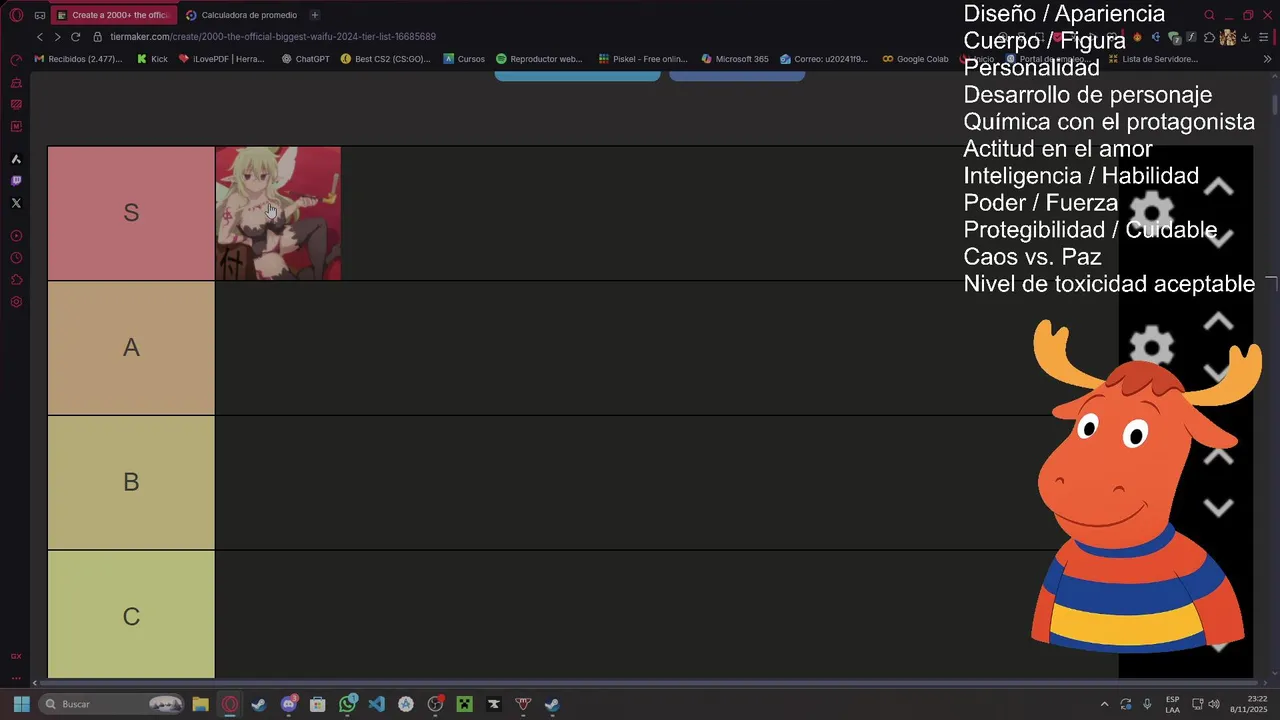Open Microsoft Store from the taskbar
Image resolution: width=1280 pixels, height=720 pixels.
tap(318, 704)
